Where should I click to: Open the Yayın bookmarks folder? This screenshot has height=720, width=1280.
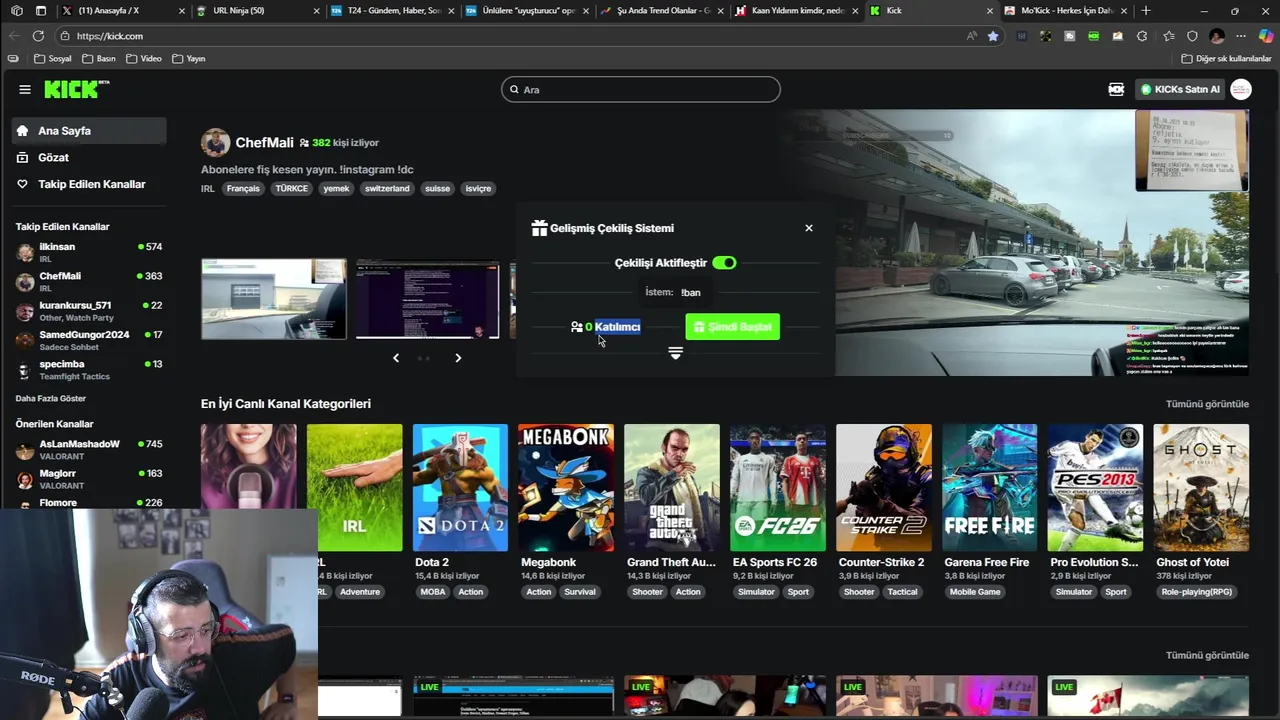188,58
